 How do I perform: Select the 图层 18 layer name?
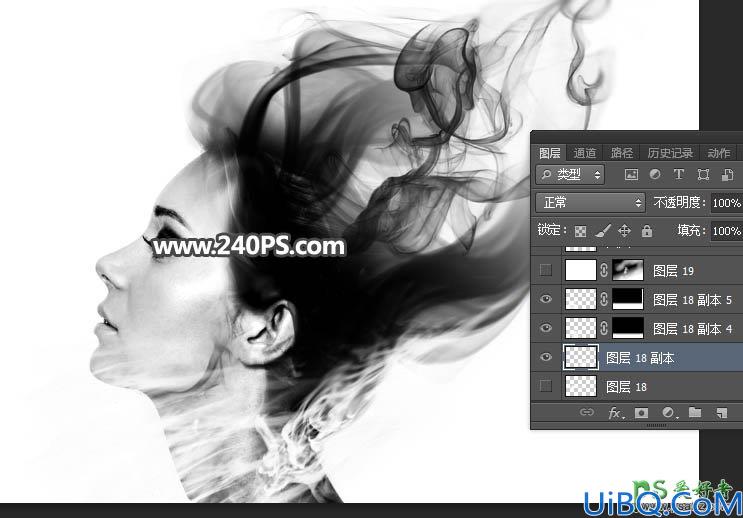pyautogui.click(x=626, y=387)
